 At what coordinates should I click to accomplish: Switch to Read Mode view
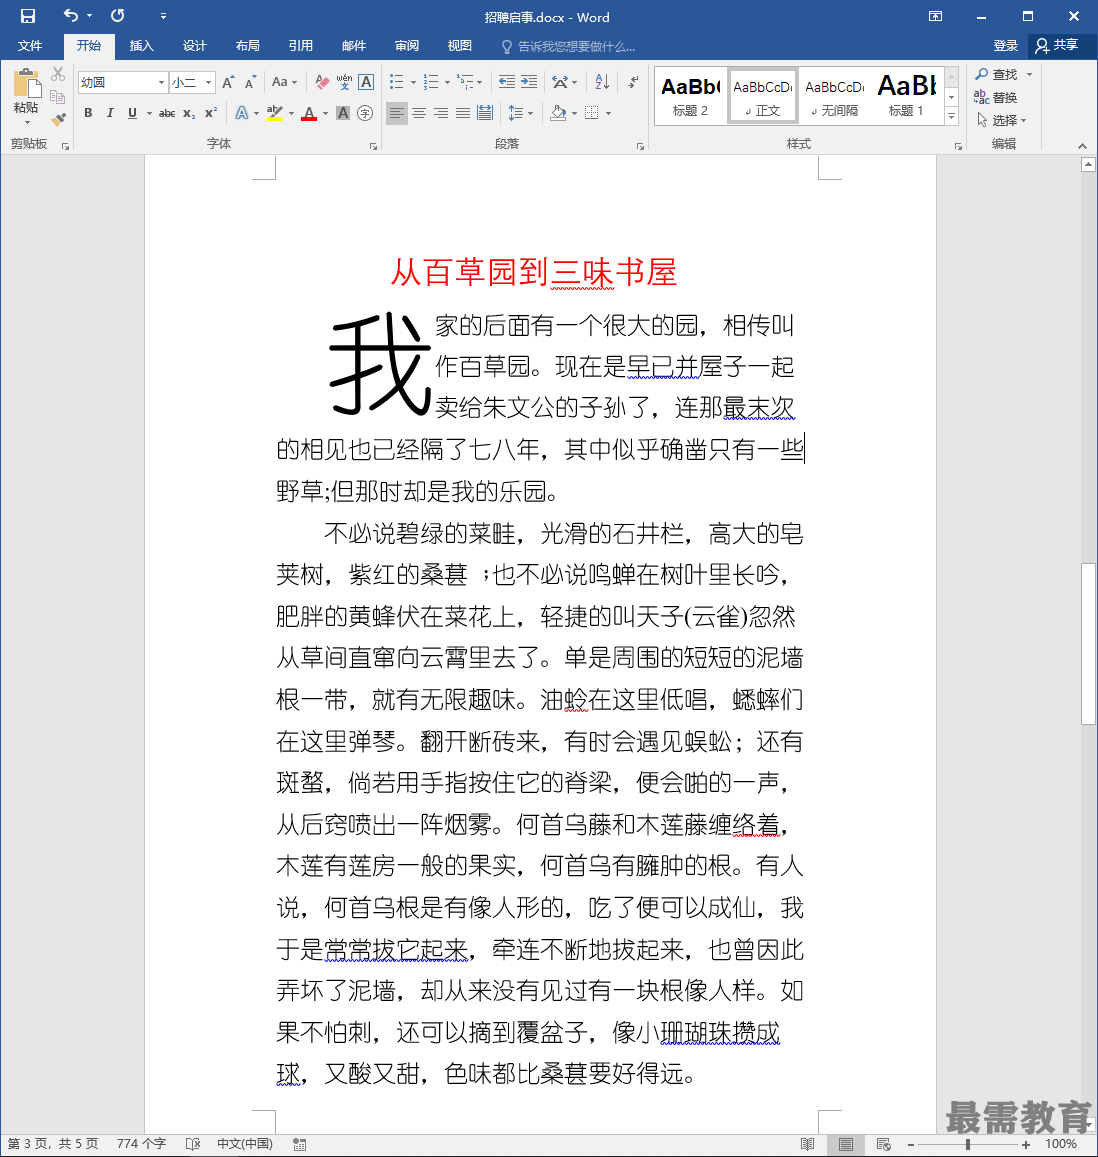point(808,1144)
